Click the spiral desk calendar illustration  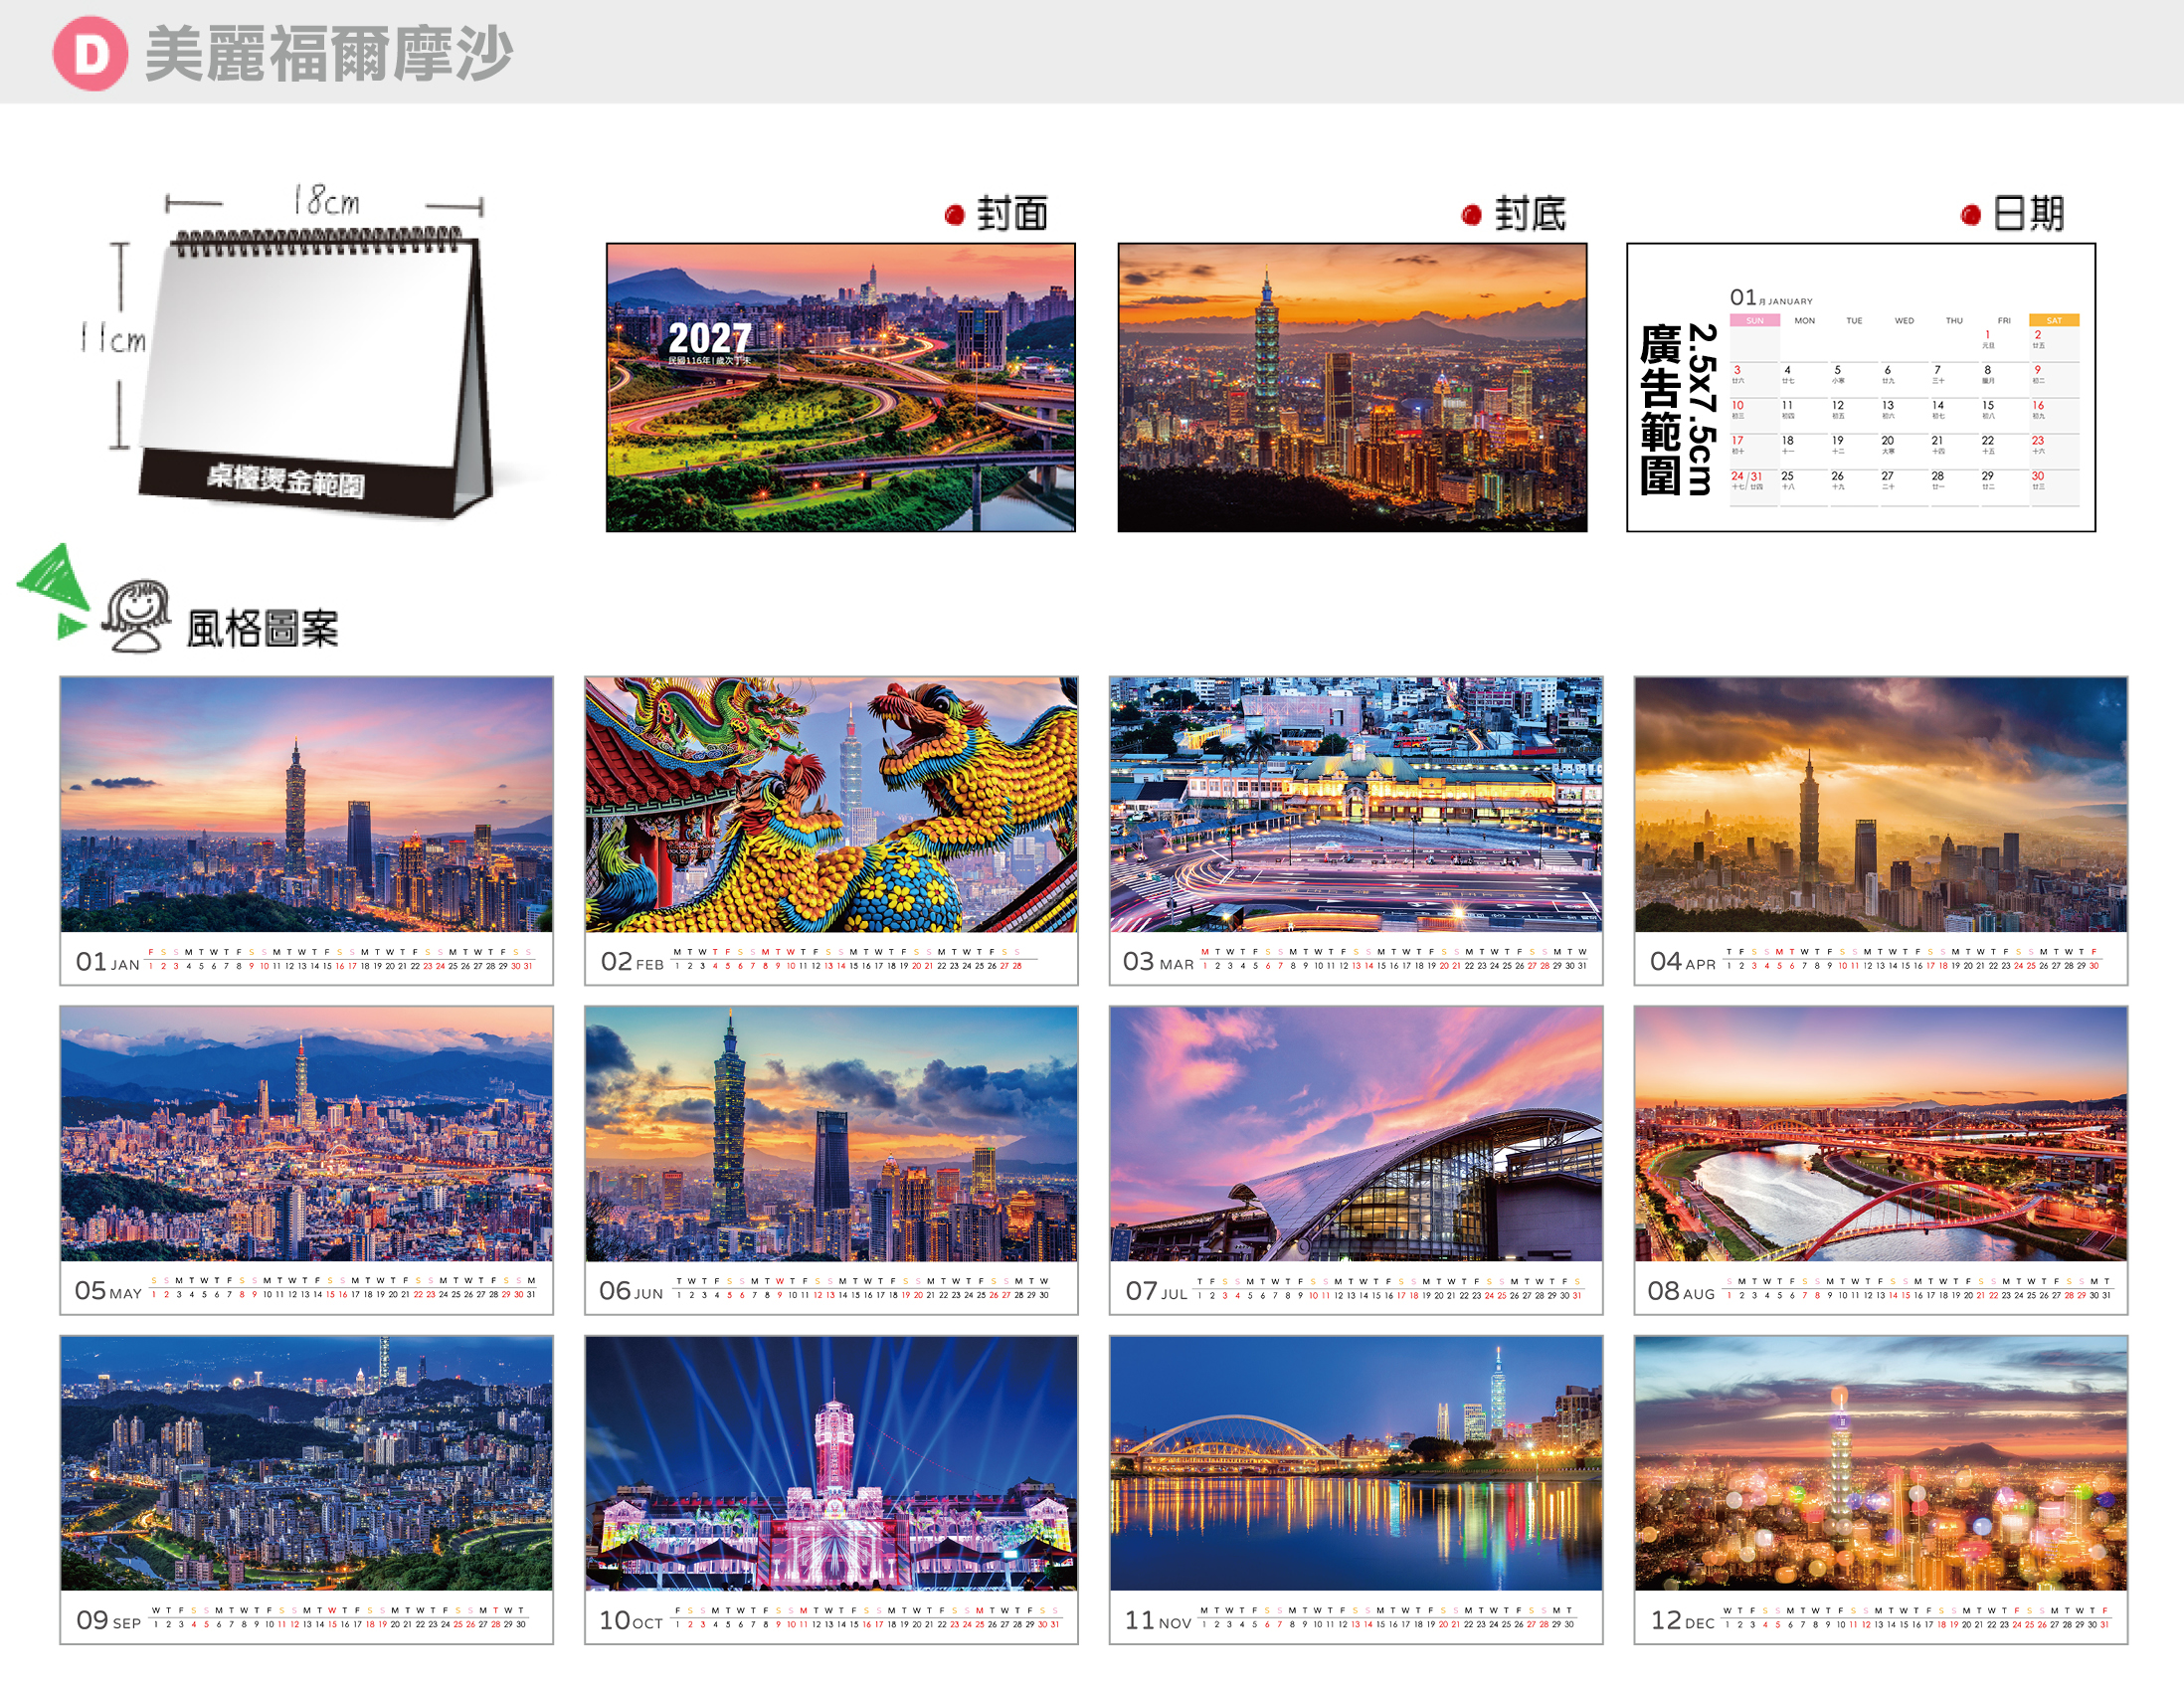pos(314,370)
